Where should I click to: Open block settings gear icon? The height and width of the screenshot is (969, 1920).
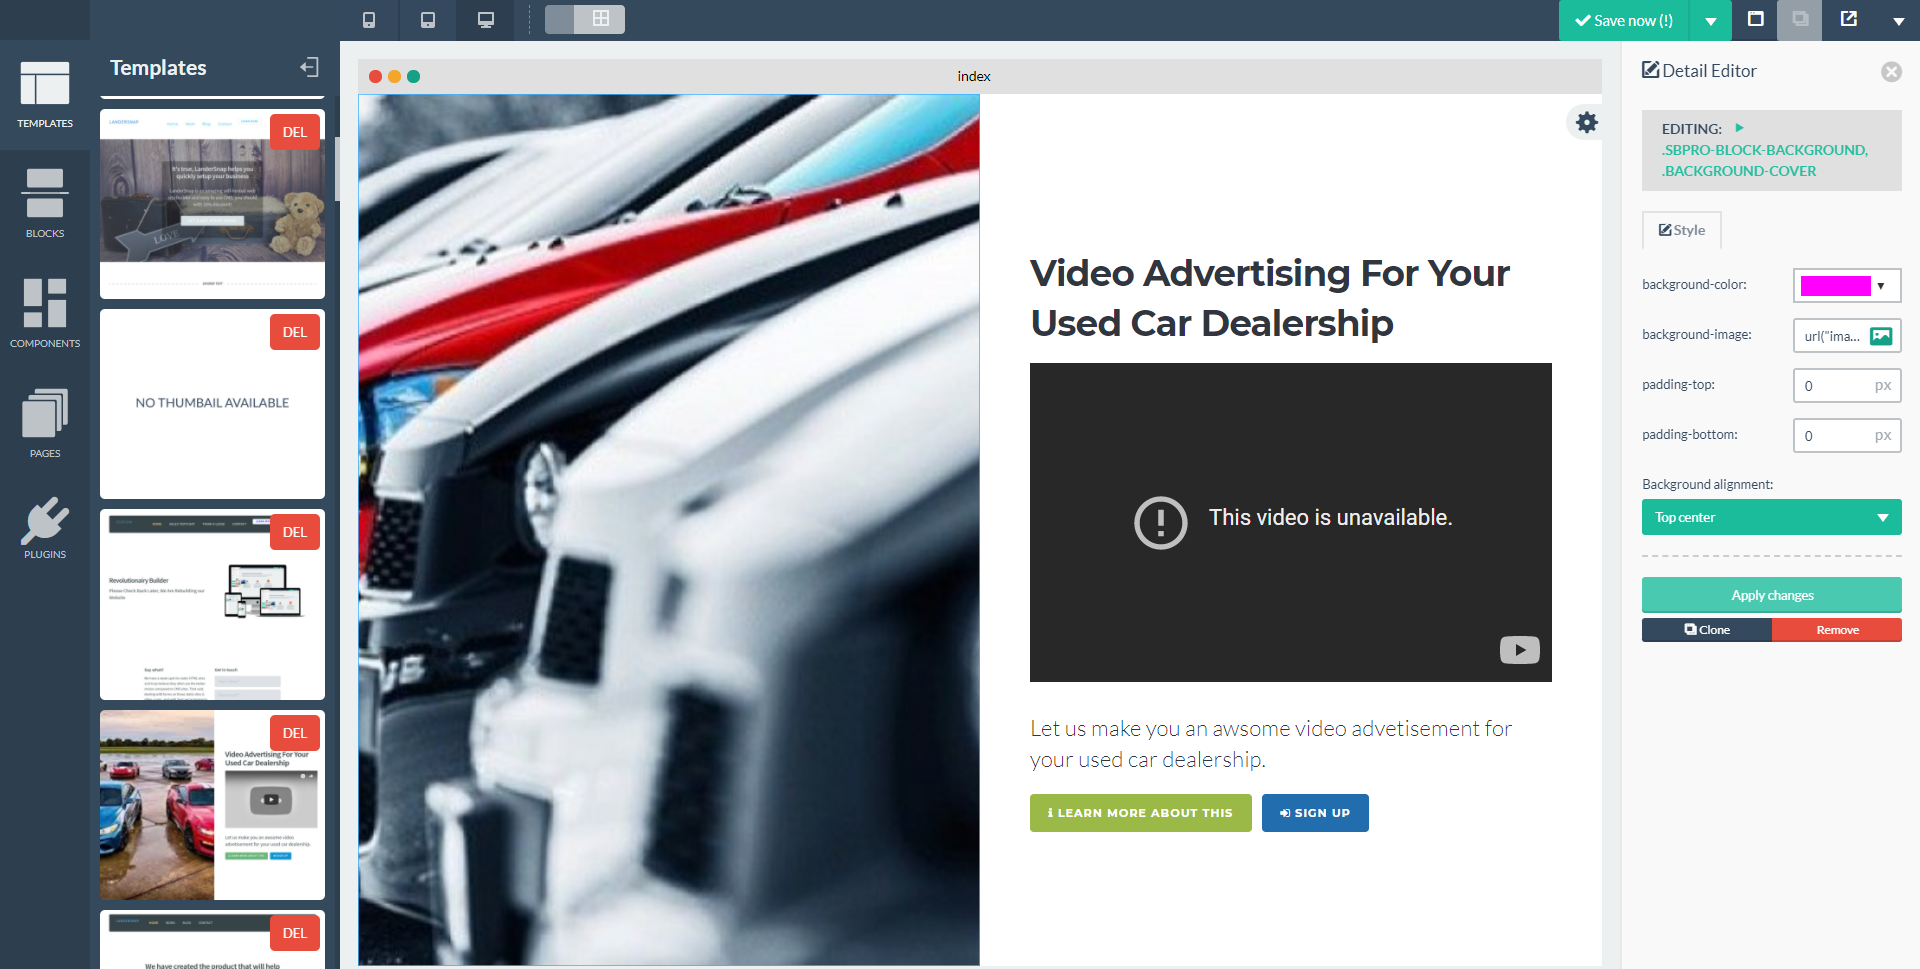[x=1587, y=123]
